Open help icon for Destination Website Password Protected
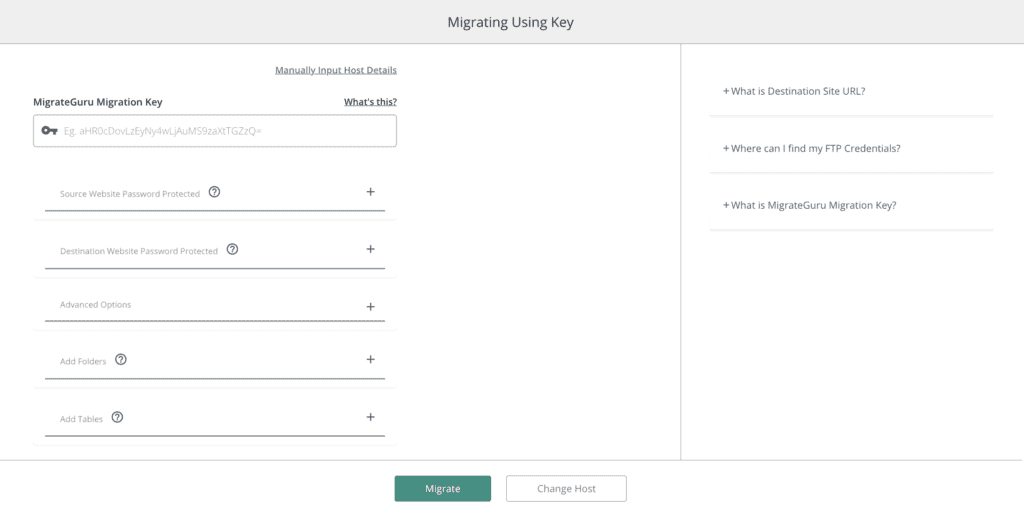 (232, 249)
